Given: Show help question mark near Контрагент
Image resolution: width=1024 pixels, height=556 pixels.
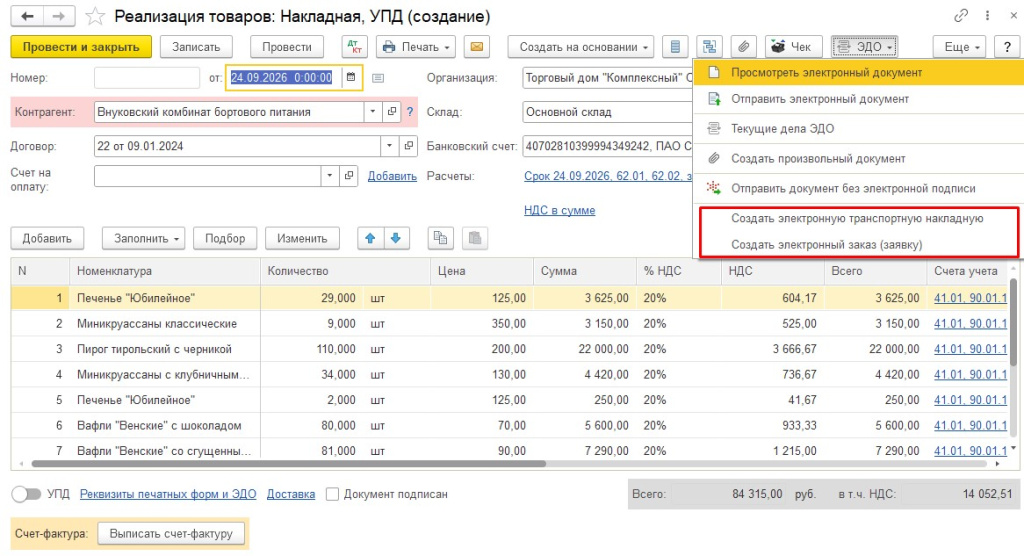Looking at the screenshot, I should tap(410, 112).
